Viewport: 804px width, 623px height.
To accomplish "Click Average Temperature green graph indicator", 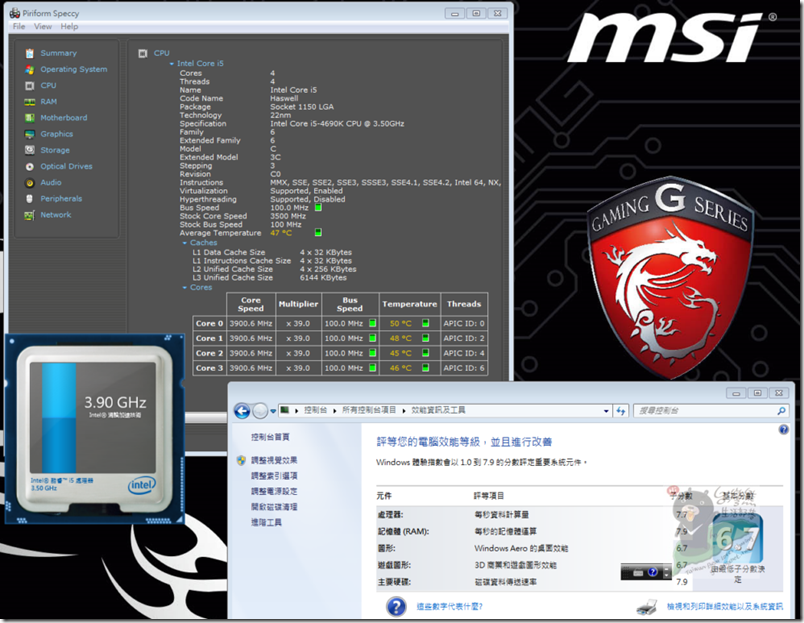I will click(318, 233).
